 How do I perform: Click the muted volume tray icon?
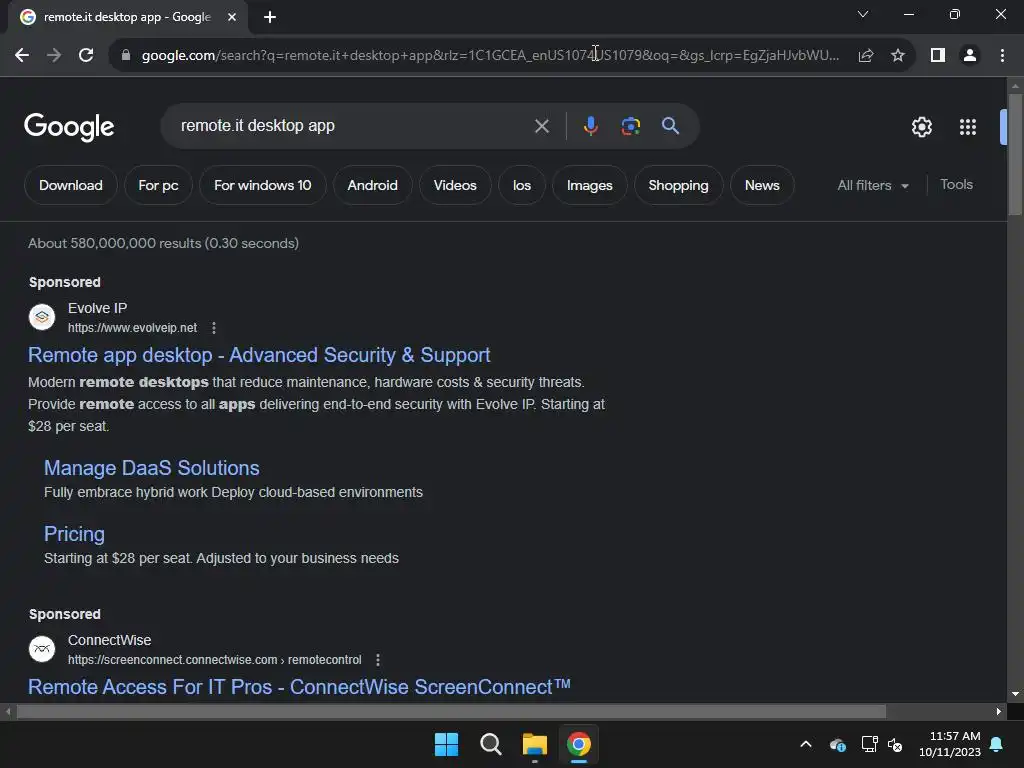(895, 744)
